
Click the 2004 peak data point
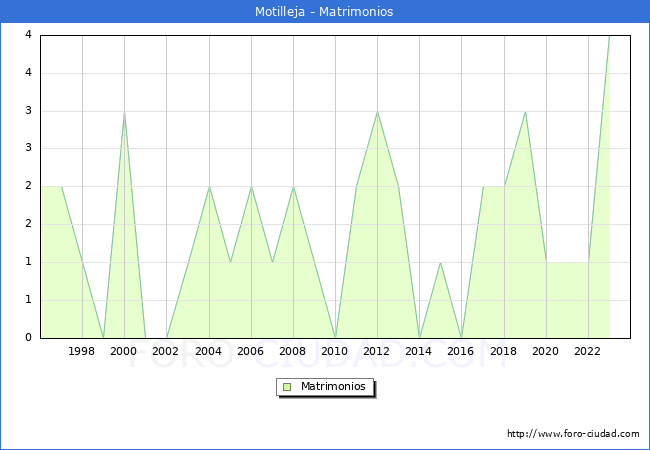pos(209,186)
